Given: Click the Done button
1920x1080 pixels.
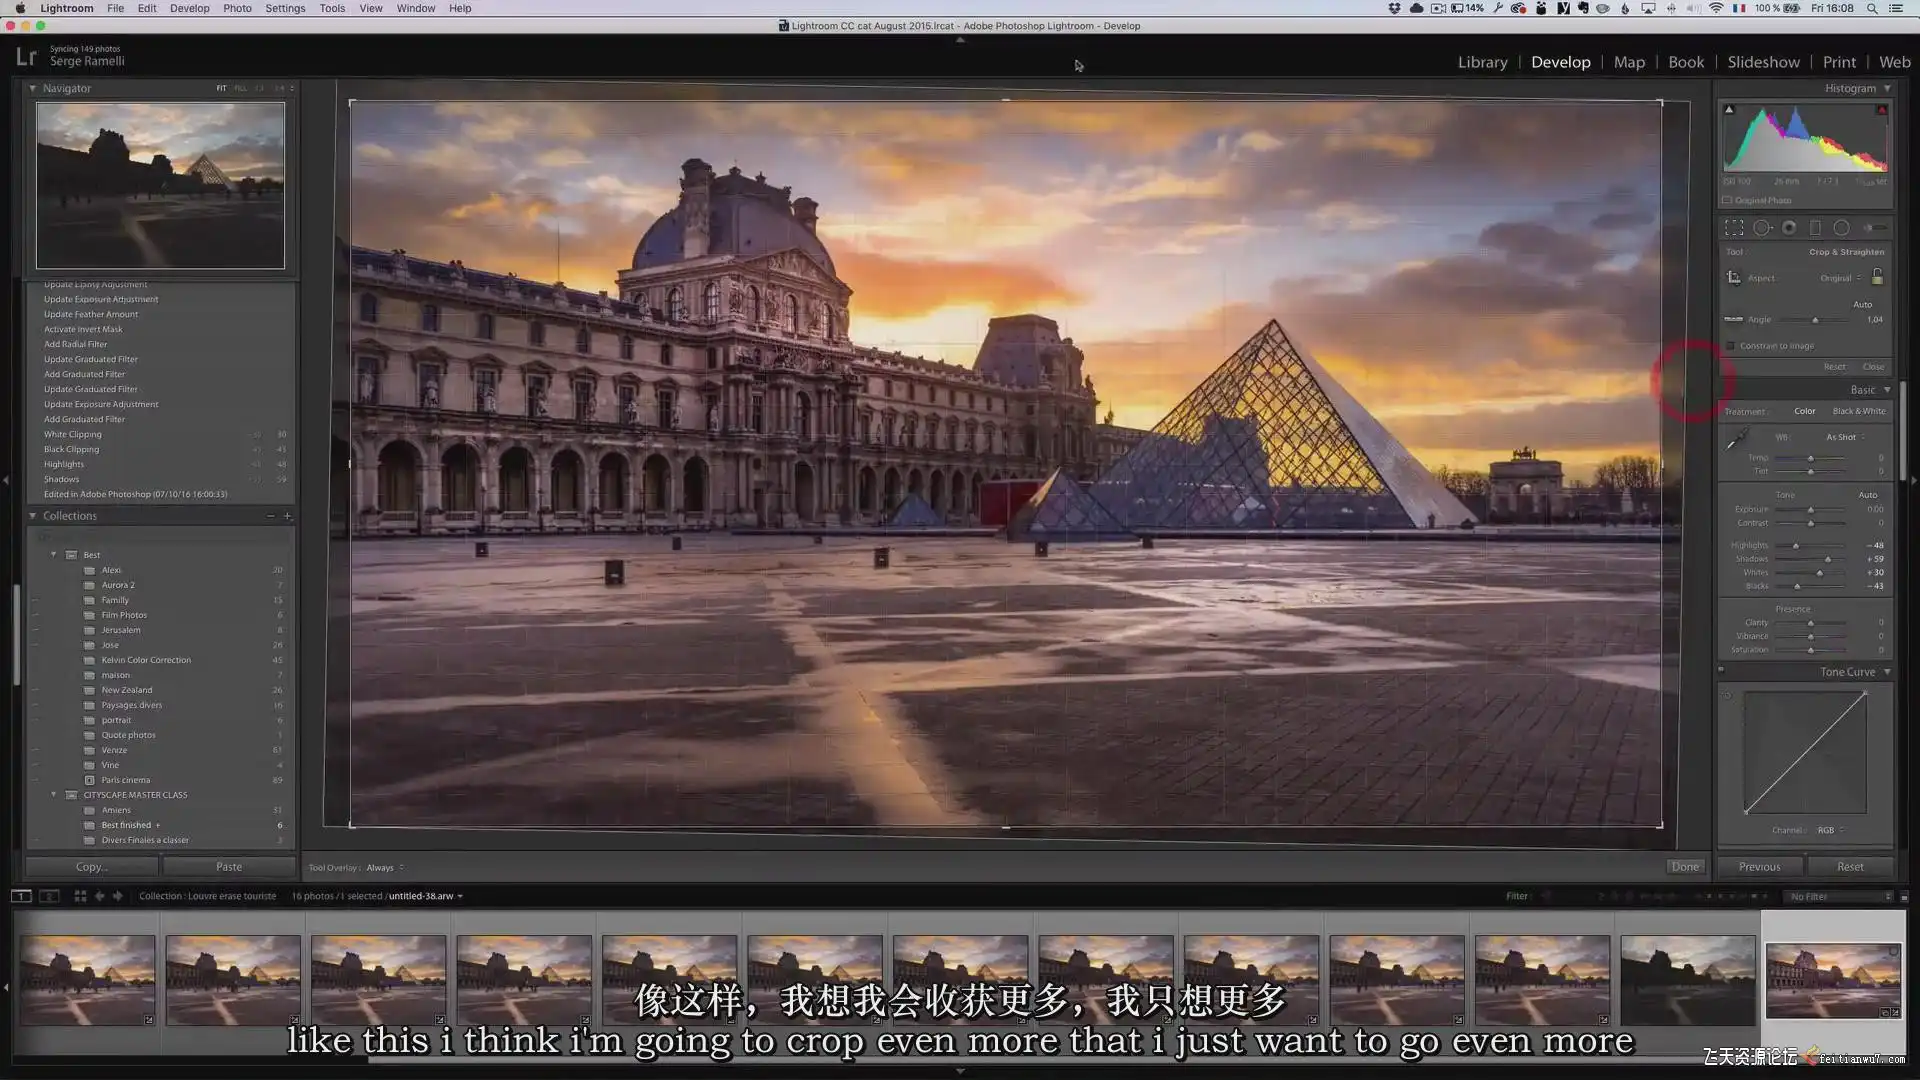Looking at the screenshot, I should coord(1685,867).
